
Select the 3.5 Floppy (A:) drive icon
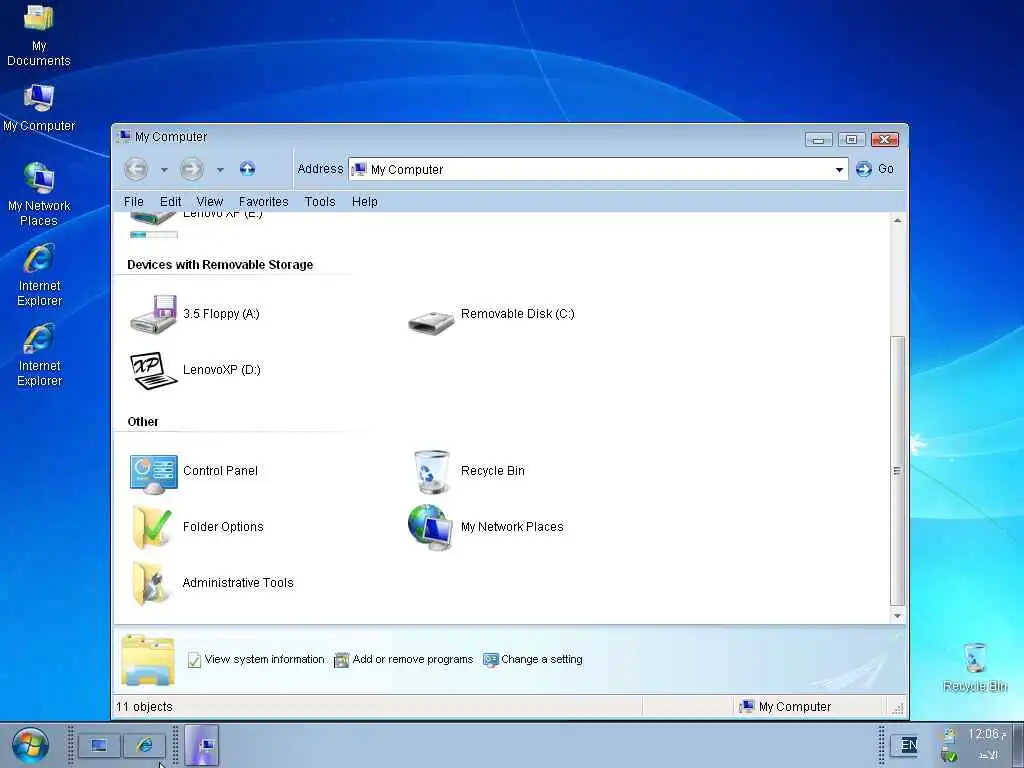153,314
